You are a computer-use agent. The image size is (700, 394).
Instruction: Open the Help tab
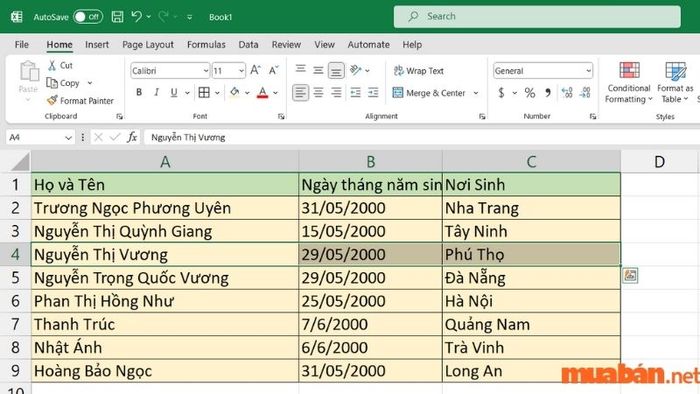(x=412, y=45)
